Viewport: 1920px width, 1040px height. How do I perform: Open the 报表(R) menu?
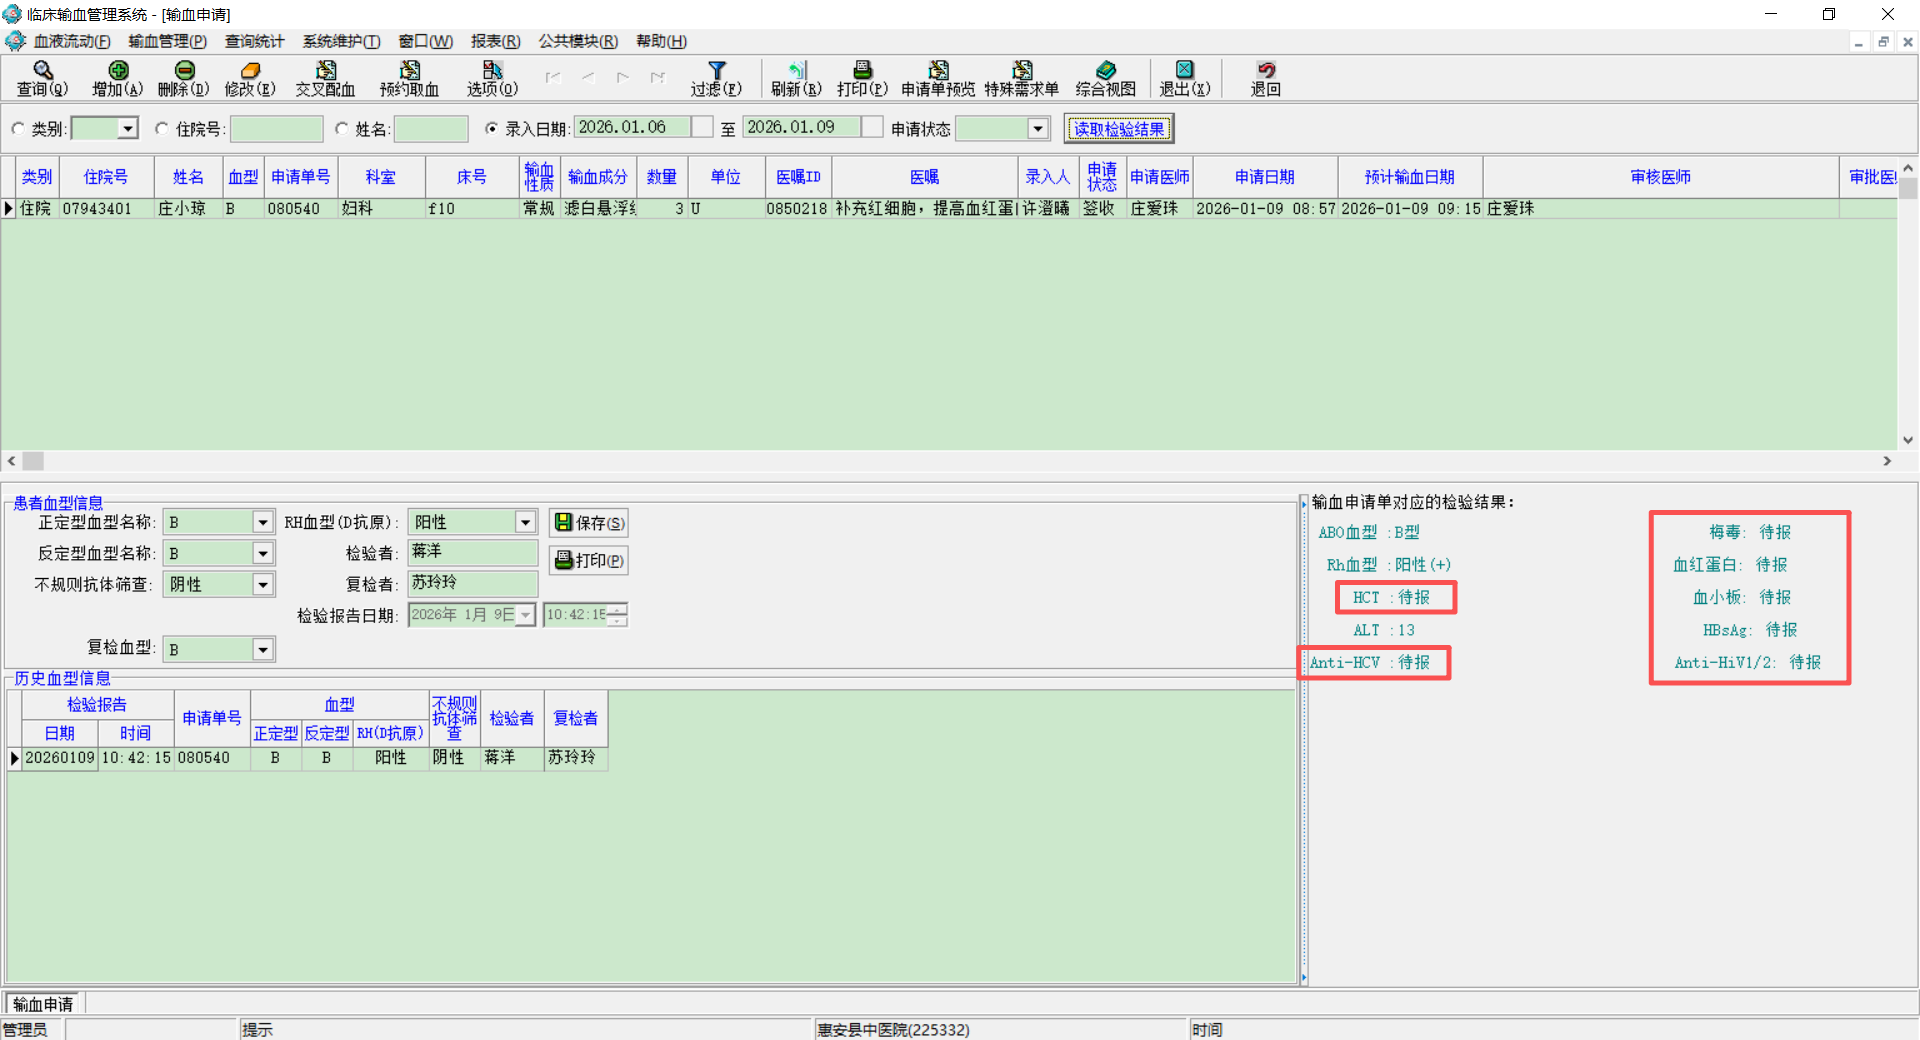(x=495, y=41)
